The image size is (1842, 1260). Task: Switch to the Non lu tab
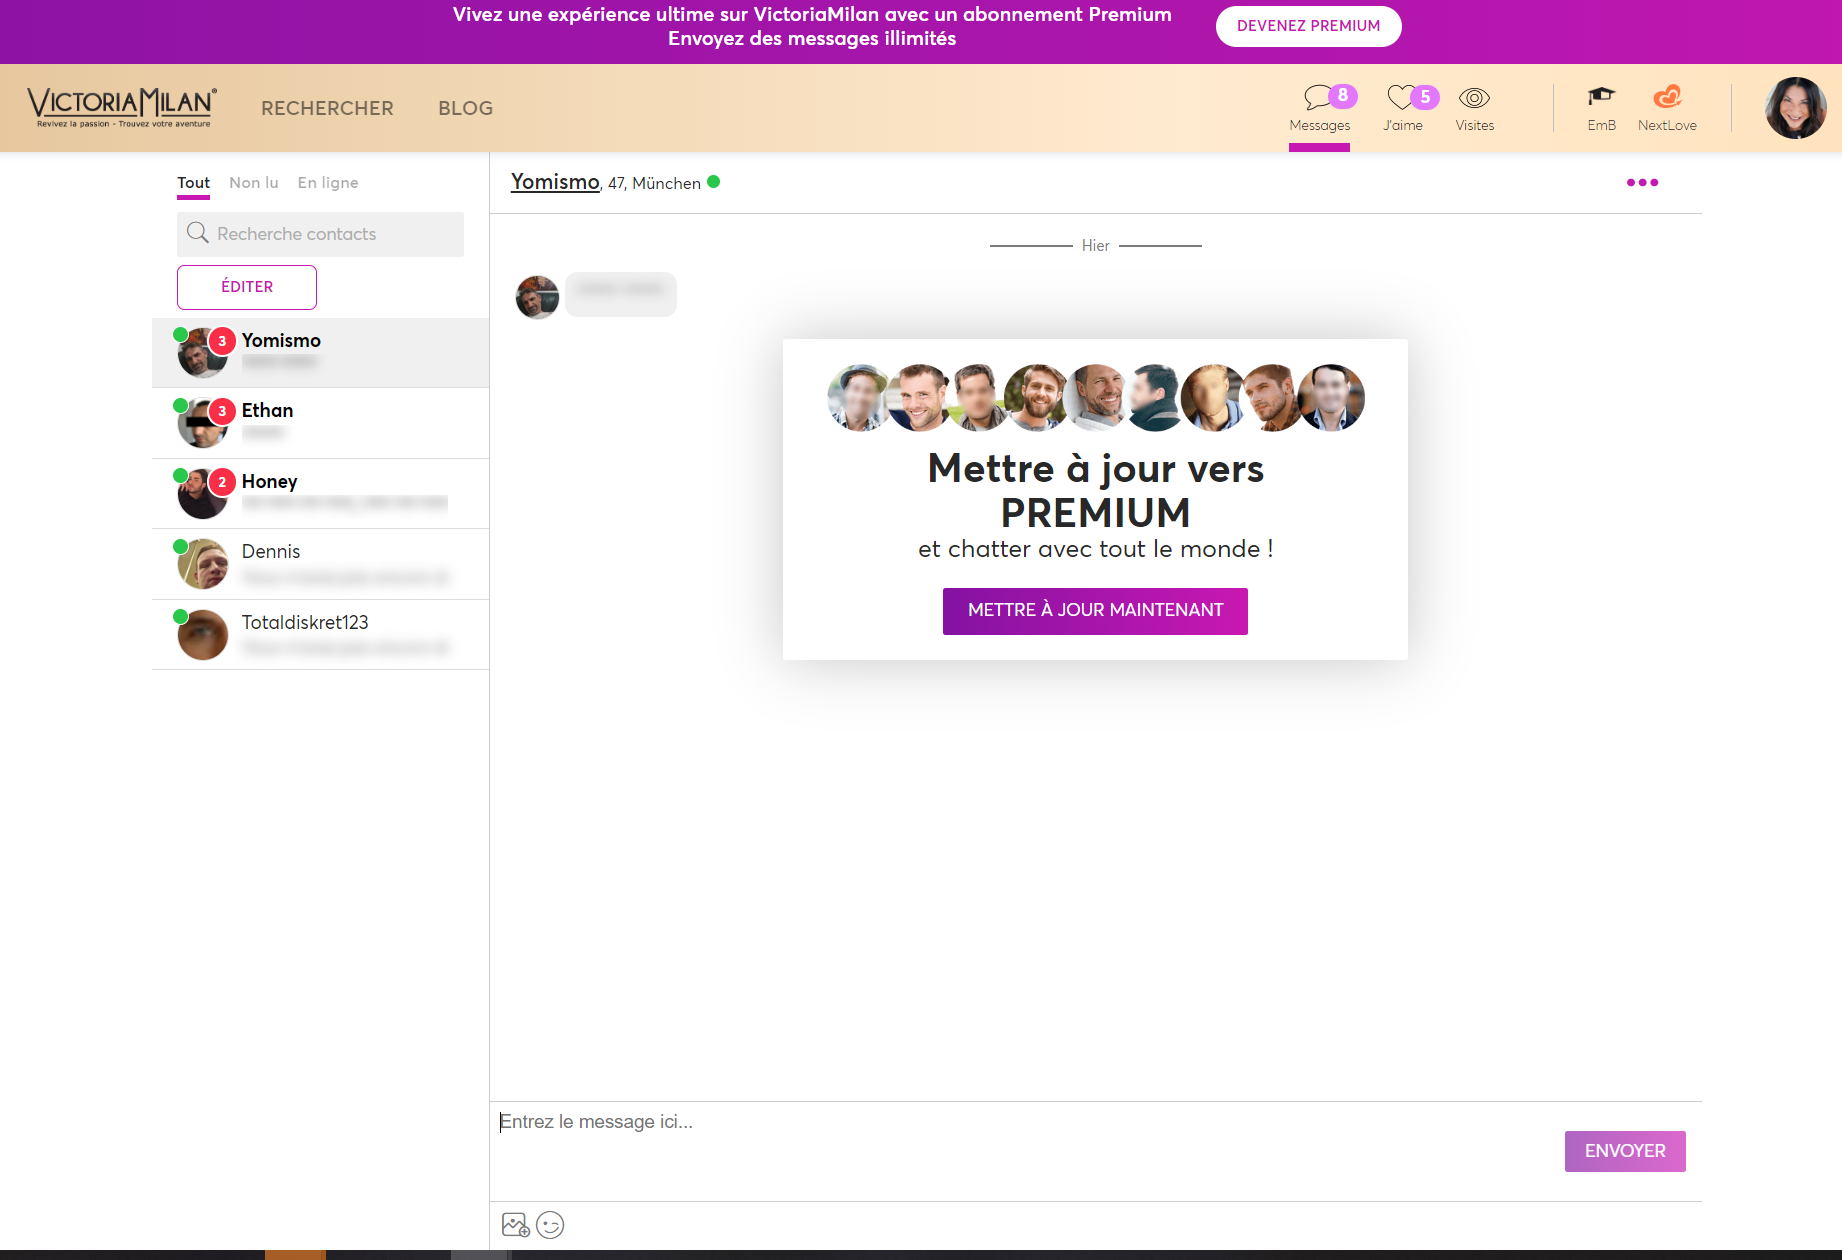click(254, 183)
